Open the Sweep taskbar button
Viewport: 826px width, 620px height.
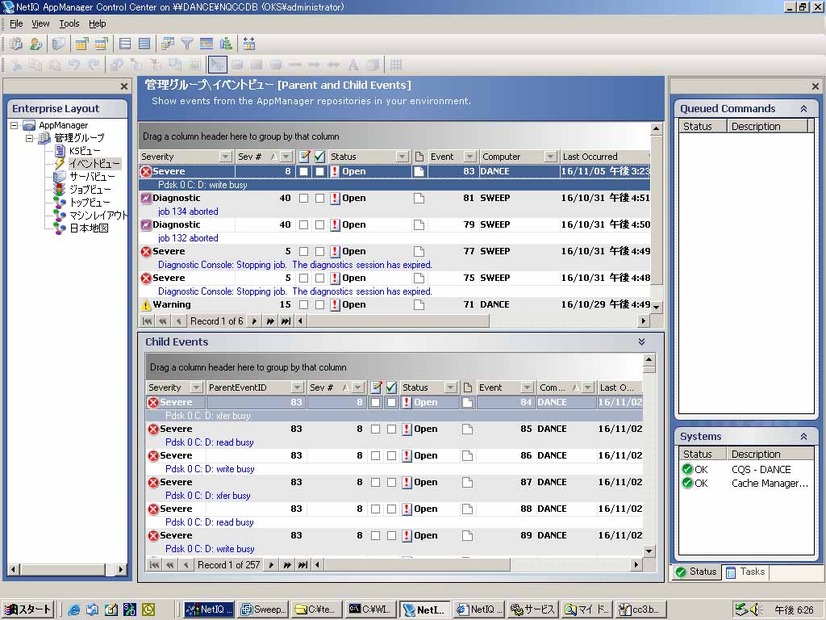pyautogui.click(x=263, y=609)
